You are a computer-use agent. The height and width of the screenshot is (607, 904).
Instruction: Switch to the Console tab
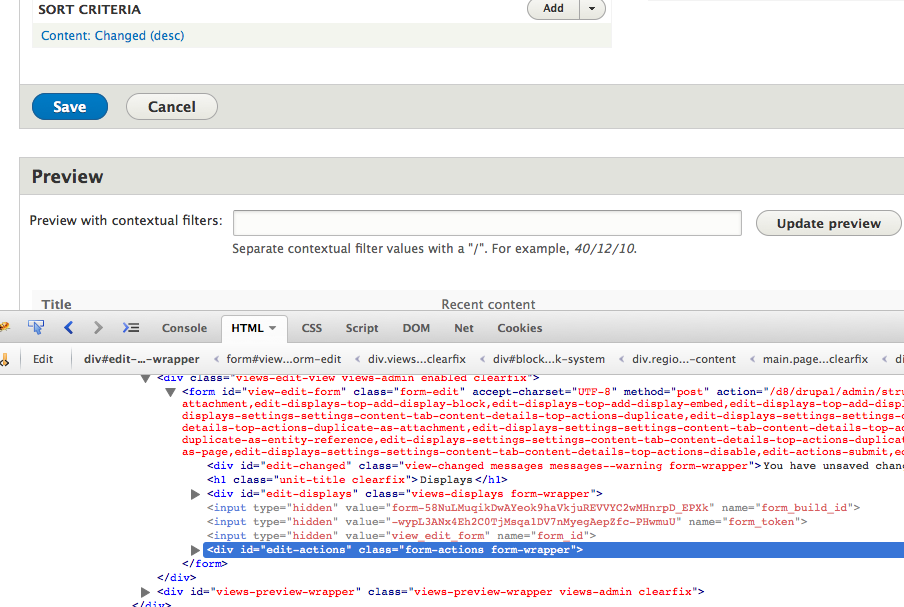184,328
